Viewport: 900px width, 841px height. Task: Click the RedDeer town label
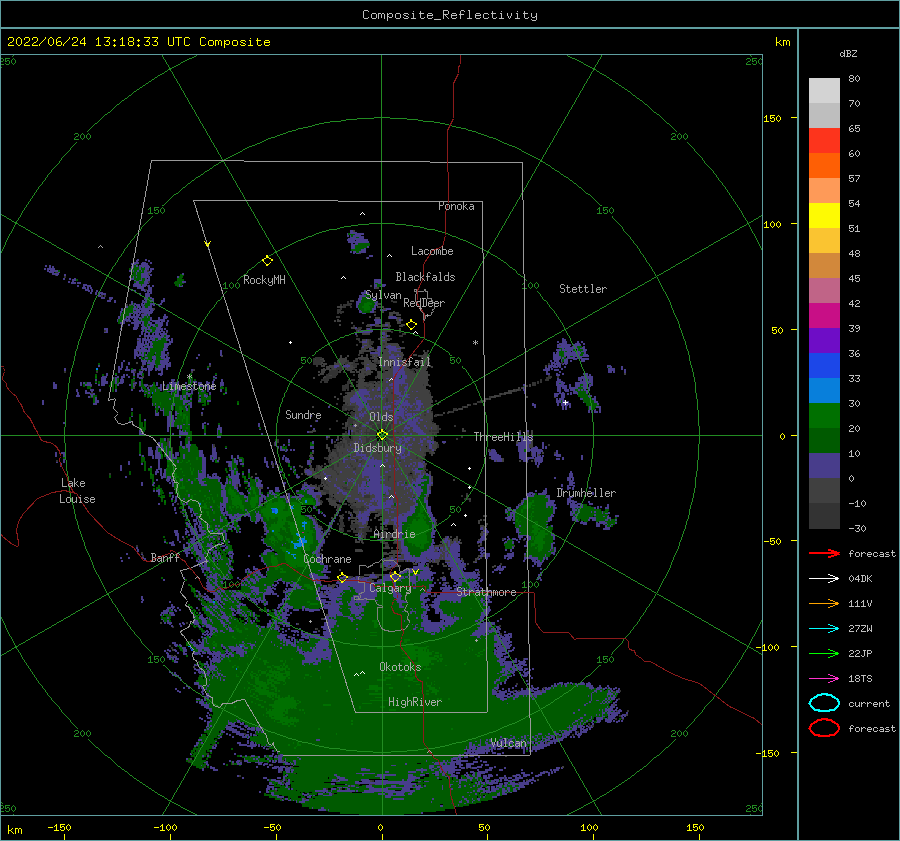pyautogui.click(x=424, y=303)
